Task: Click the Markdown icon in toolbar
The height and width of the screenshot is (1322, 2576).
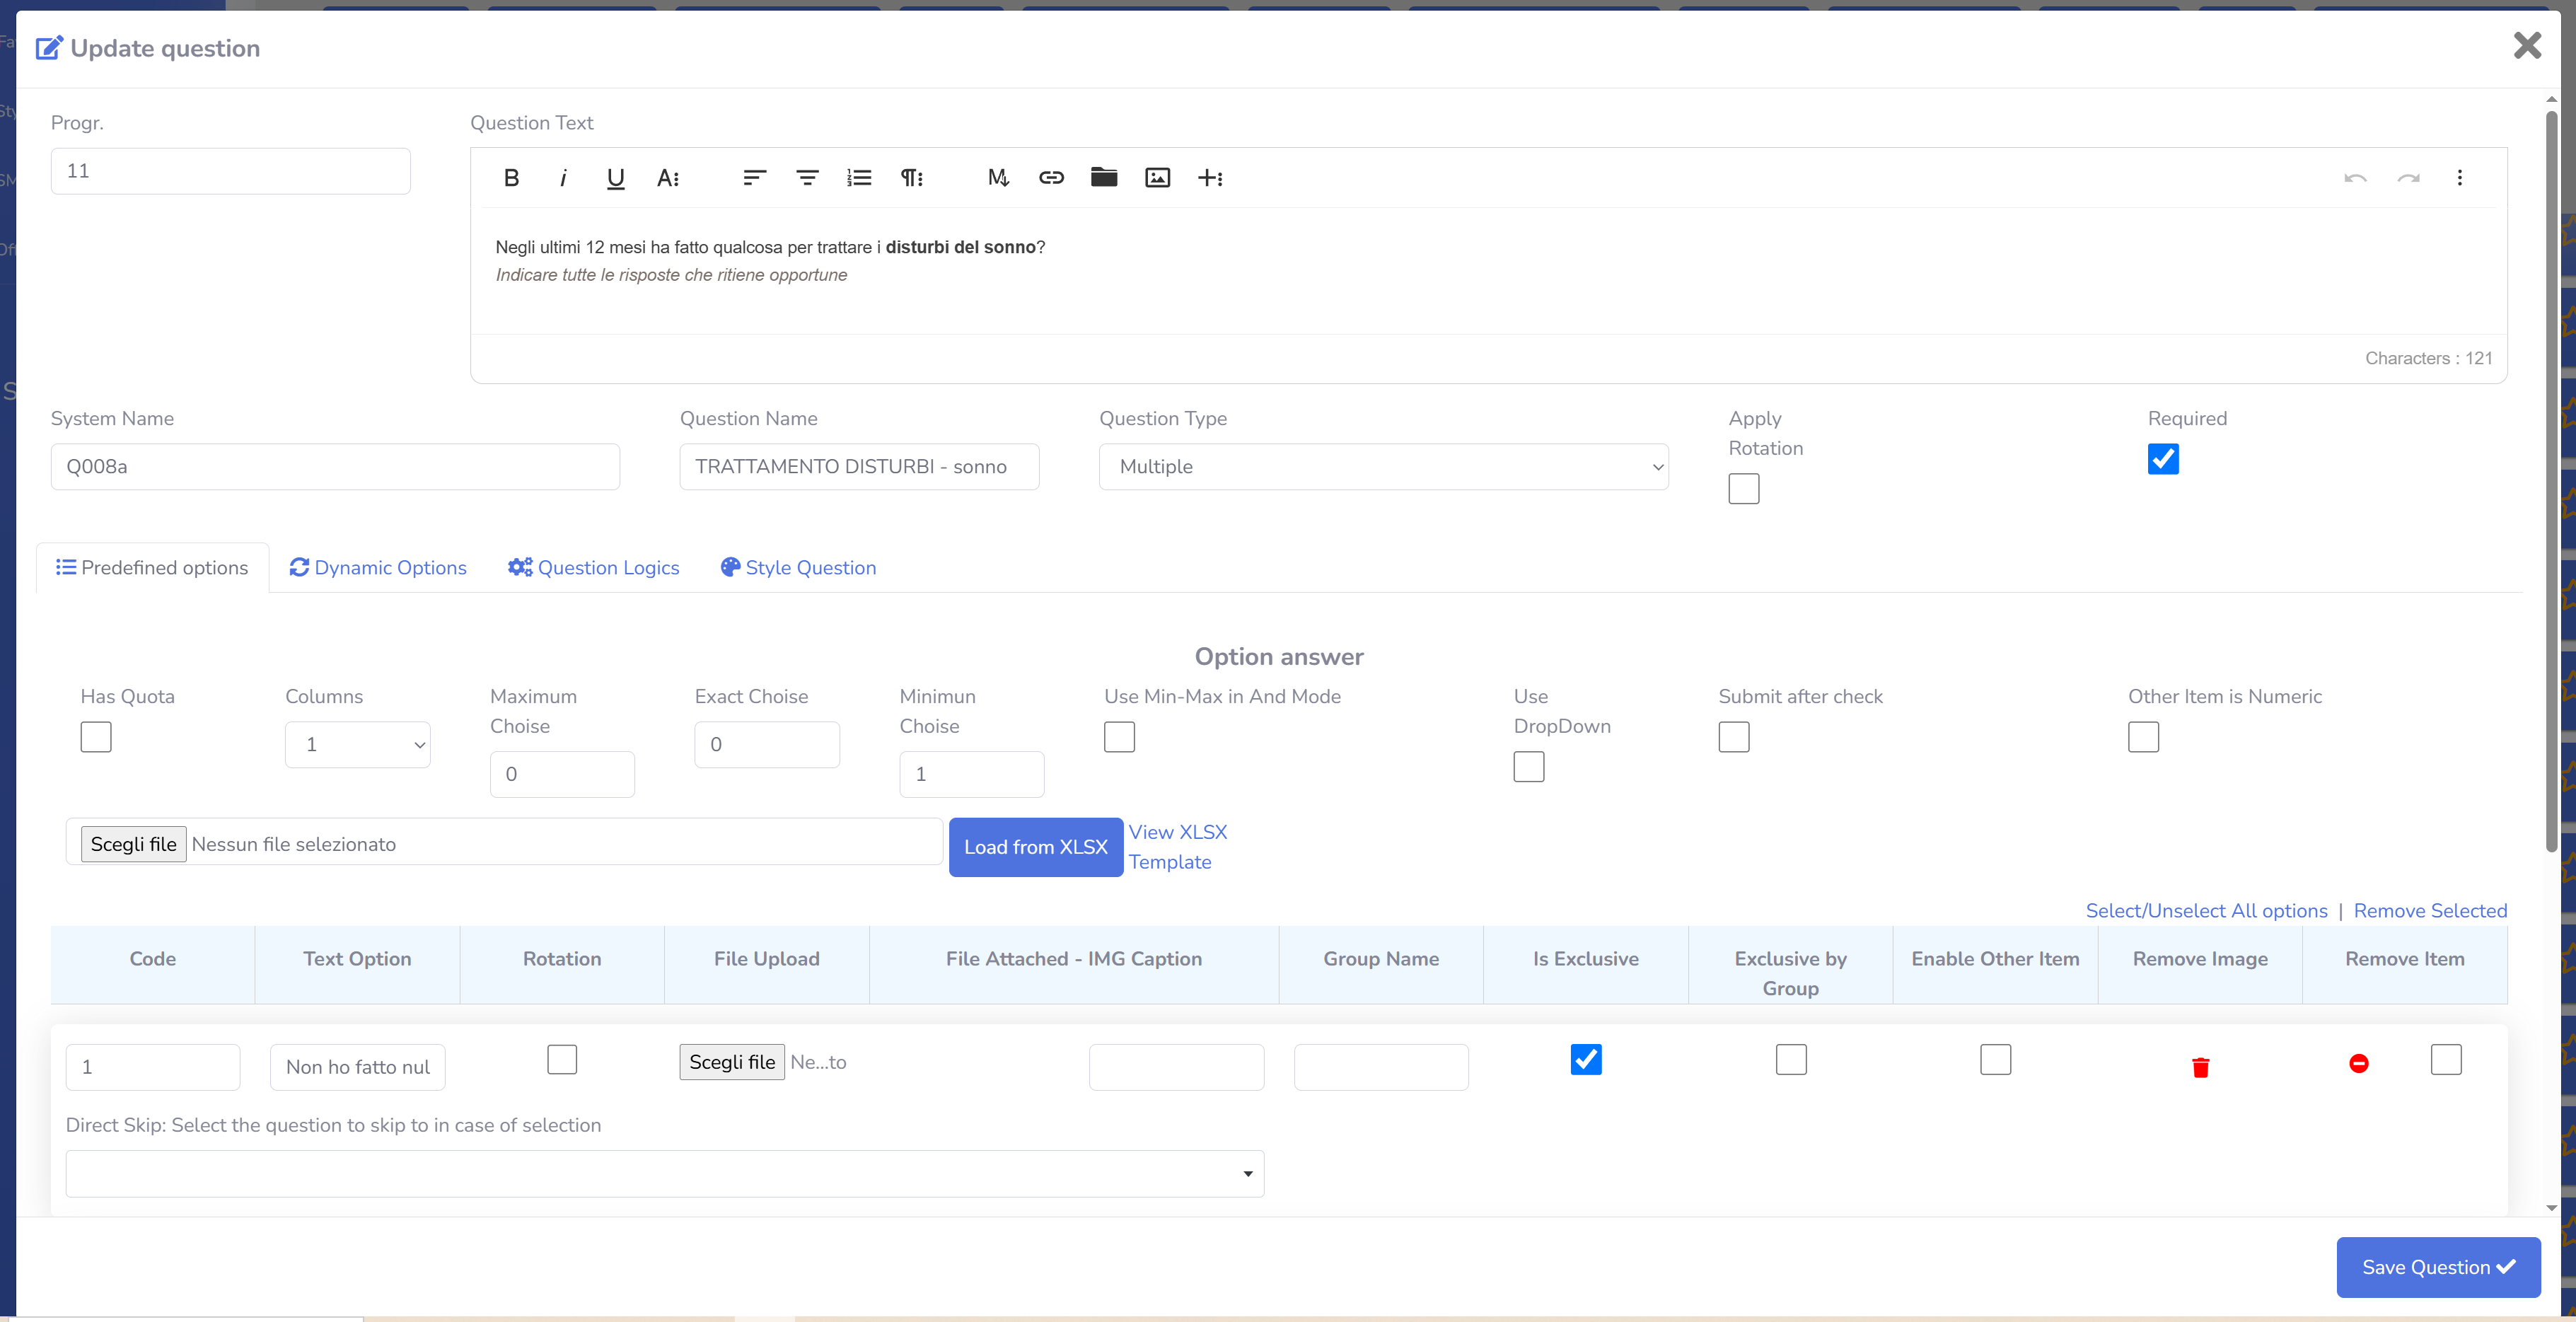Action: (x=998, y=178)
